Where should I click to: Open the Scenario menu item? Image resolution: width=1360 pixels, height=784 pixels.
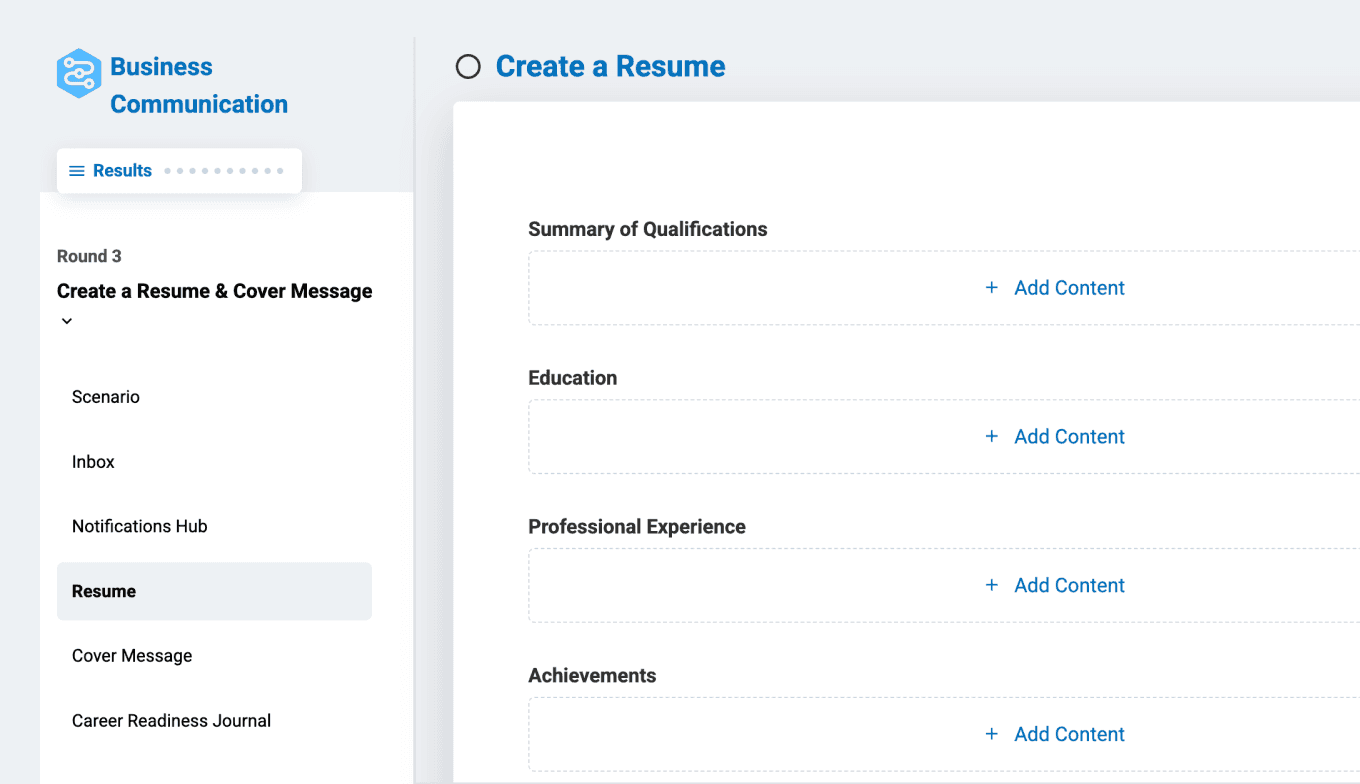click(x=106, y=397)
